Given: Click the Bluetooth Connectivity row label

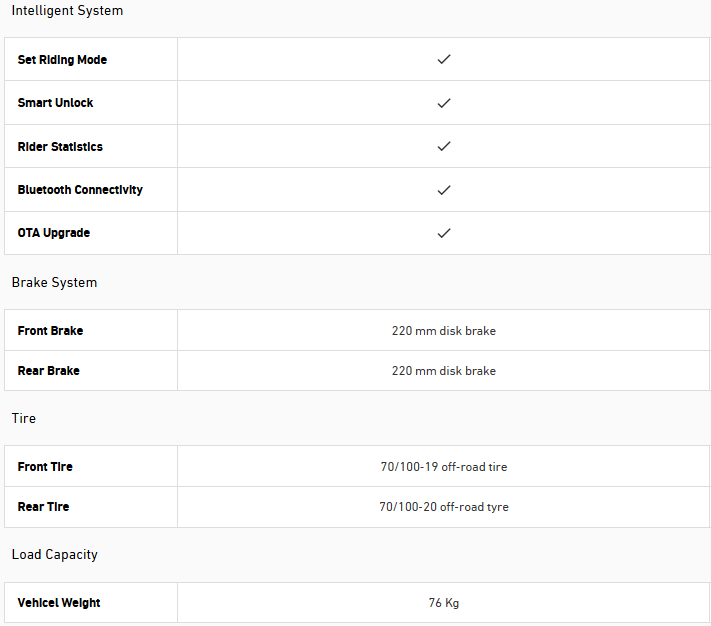Looking at the screenshot, I should point(80,190).
